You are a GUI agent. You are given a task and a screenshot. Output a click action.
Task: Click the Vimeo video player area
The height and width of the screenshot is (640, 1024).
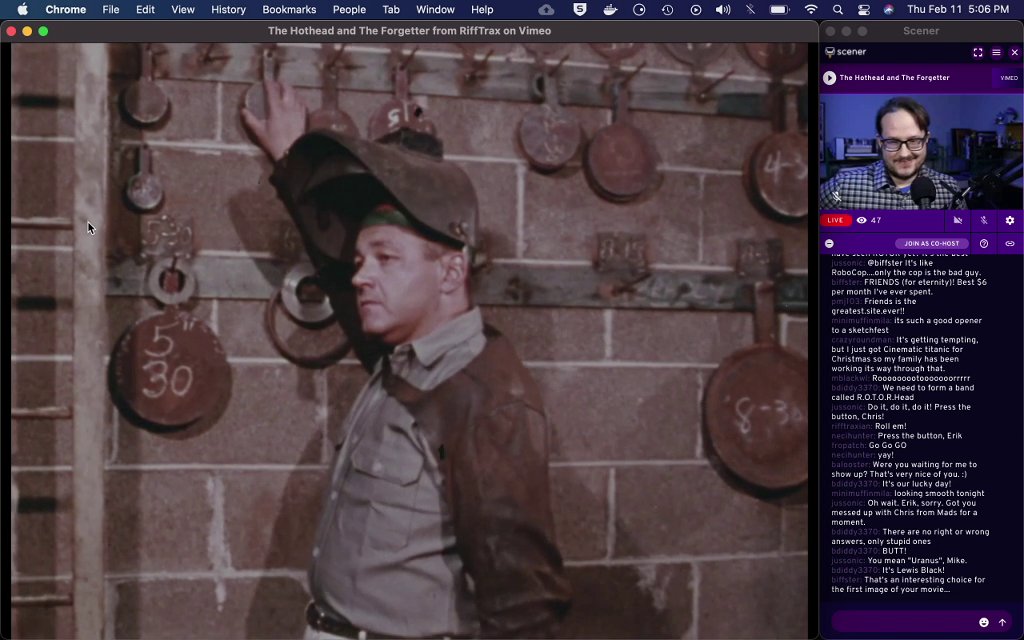tap(409, 340)
